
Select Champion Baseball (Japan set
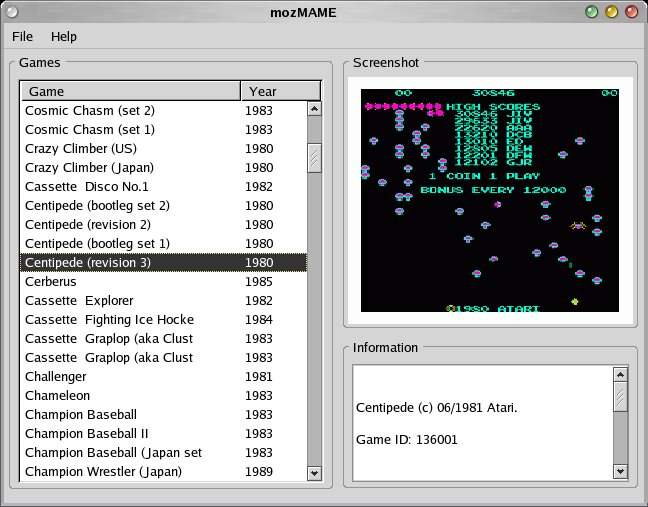[x=164, y=453]
